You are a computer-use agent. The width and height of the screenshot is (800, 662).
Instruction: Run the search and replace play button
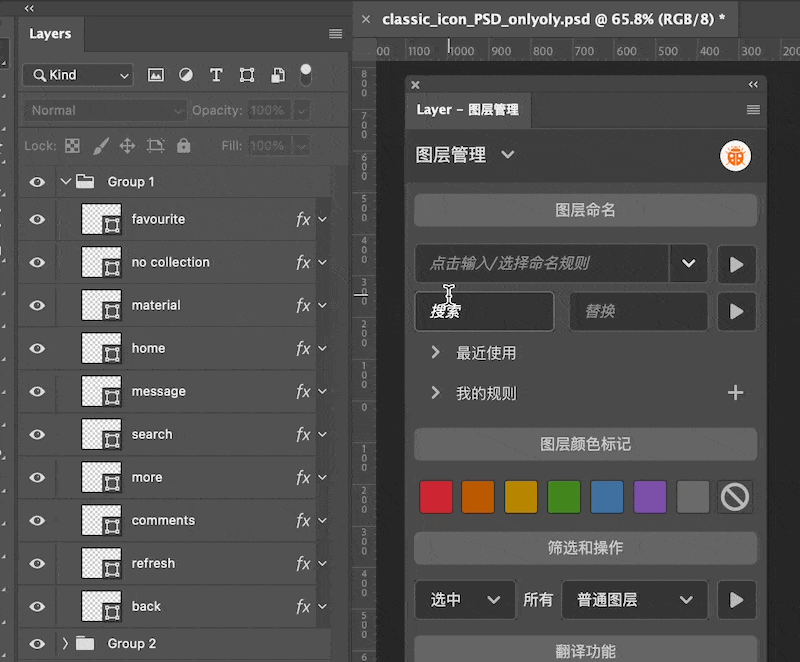click(736, 311)
